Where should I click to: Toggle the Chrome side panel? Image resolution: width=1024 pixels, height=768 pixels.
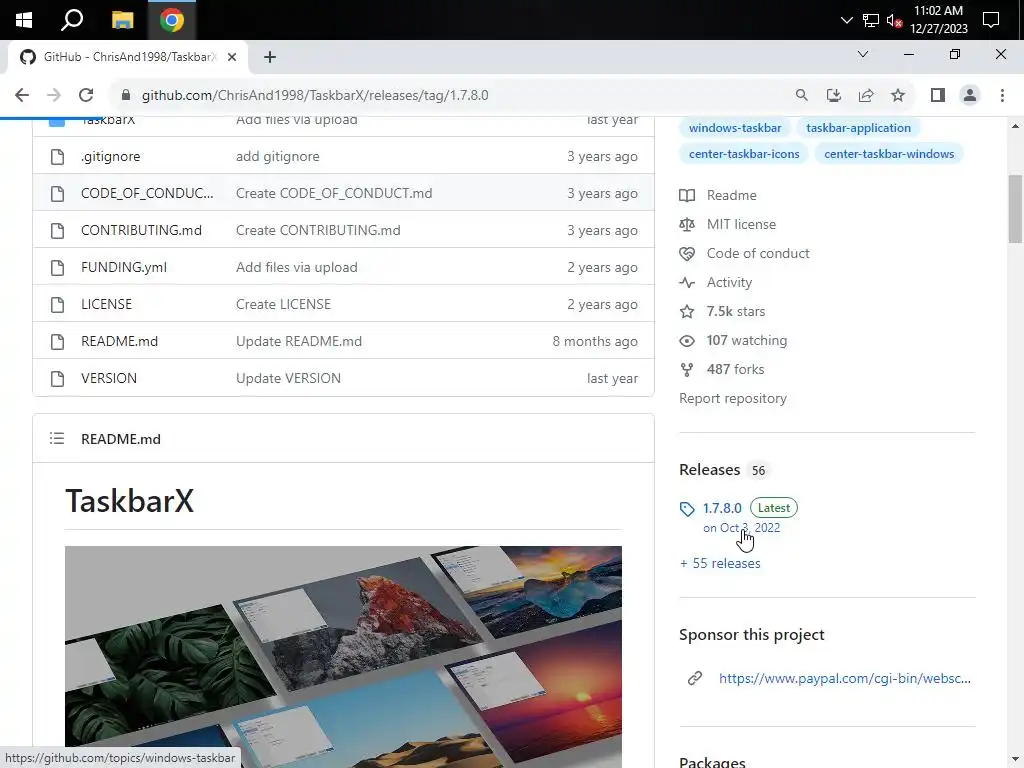938,95
